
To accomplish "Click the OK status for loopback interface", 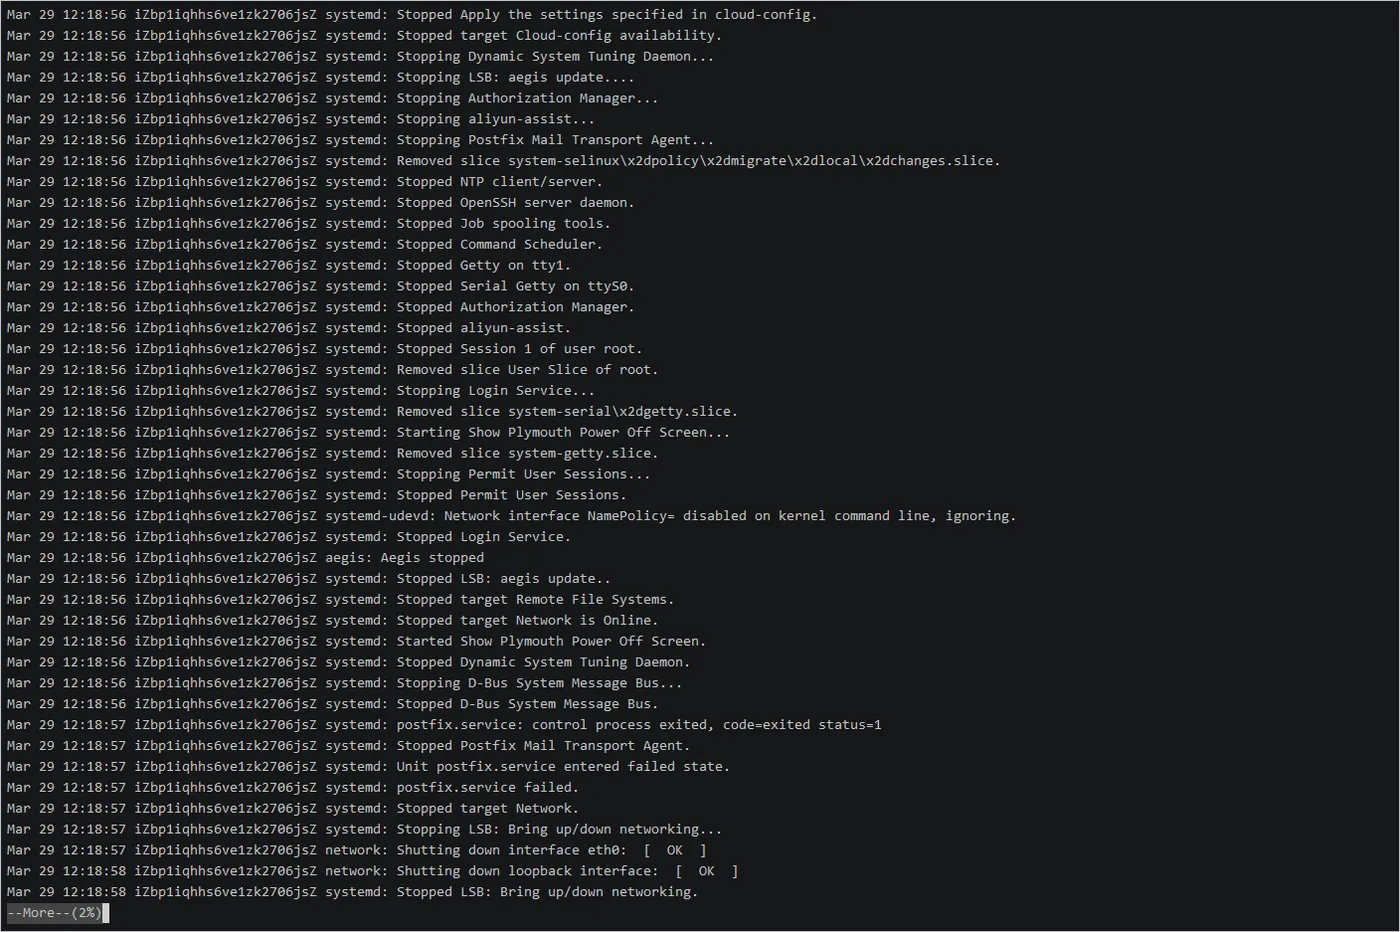I will [x=706, y=871].
